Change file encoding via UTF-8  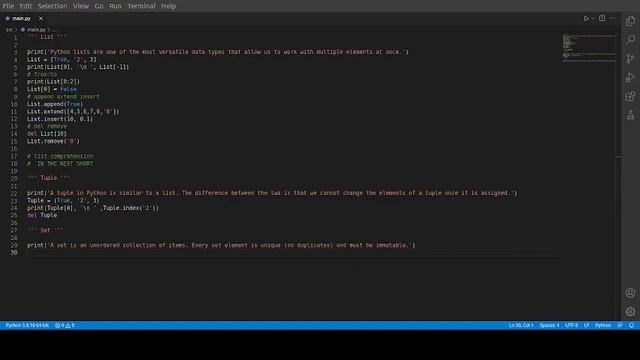click(x=571, y=325)
